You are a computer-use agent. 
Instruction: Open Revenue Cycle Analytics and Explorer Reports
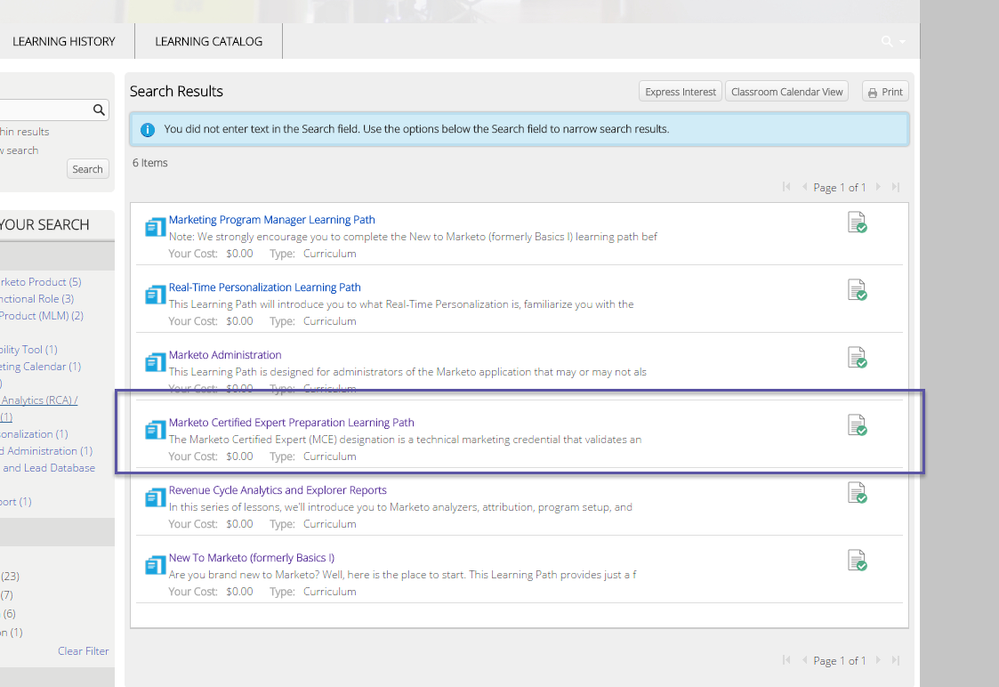[278, 490]
